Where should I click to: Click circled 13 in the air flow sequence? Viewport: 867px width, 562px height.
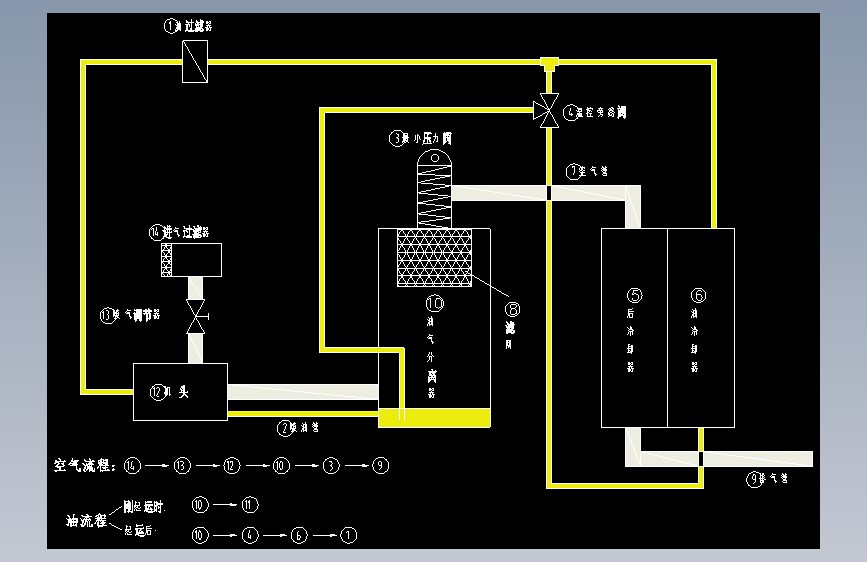pyautogui.click(x=182, y=466)
